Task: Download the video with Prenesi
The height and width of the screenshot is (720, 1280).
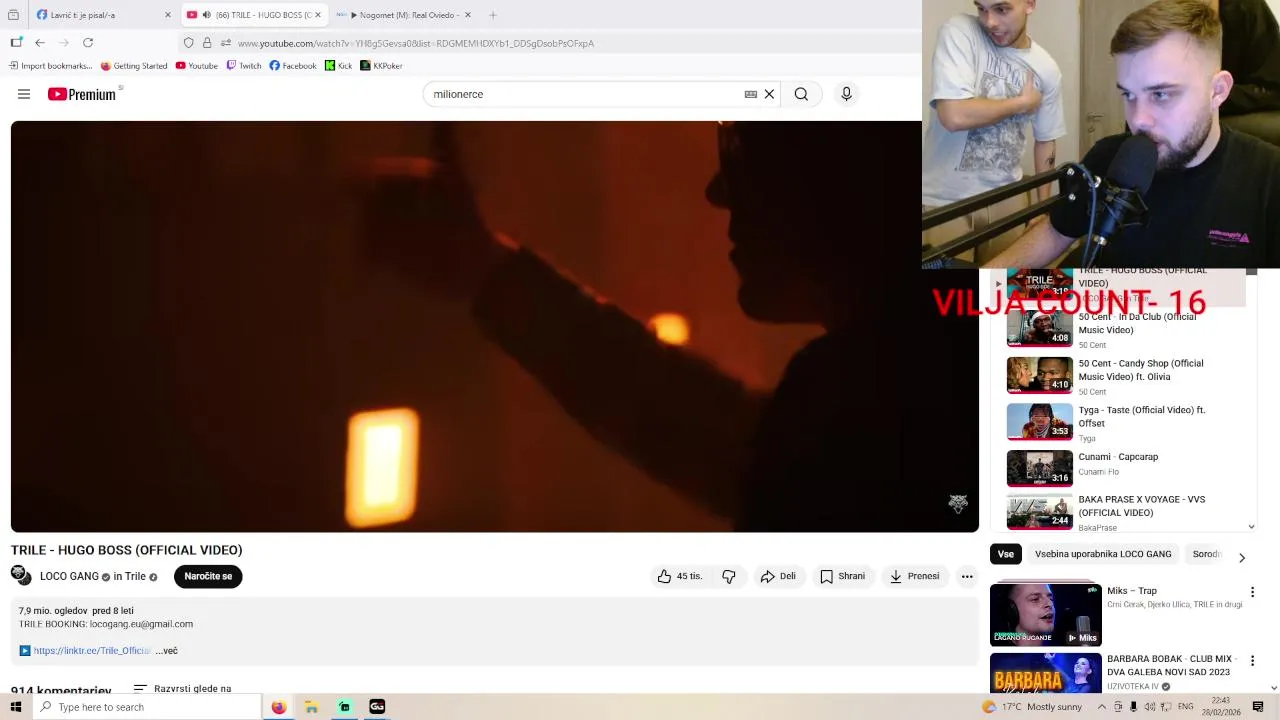Action: tap(914, 576)
